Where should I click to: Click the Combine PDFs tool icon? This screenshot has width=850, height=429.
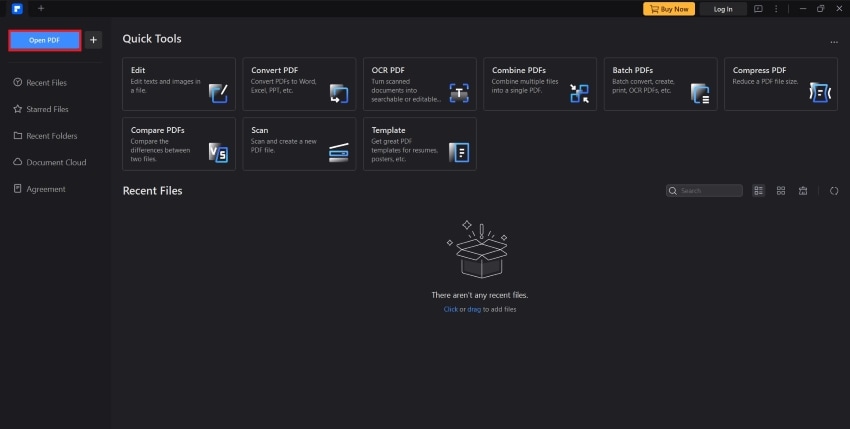(579, 93)
